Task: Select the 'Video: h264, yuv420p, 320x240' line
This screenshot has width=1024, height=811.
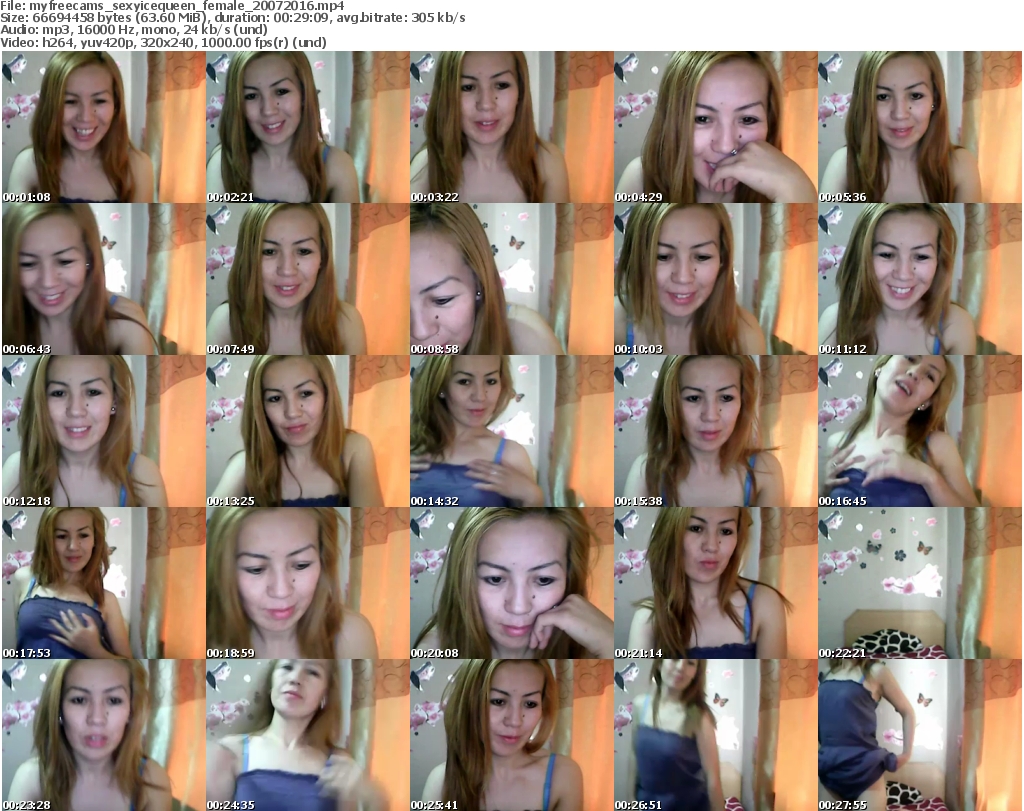Action: click(163, 42)
